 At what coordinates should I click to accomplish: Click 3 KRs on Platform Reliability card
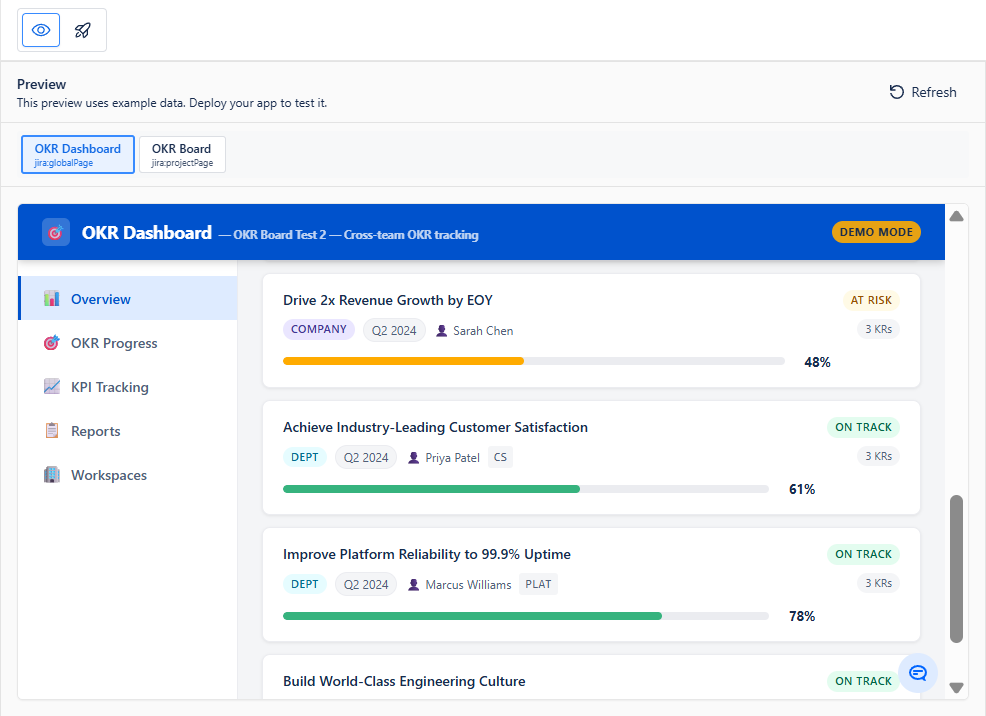coord(878,583)
